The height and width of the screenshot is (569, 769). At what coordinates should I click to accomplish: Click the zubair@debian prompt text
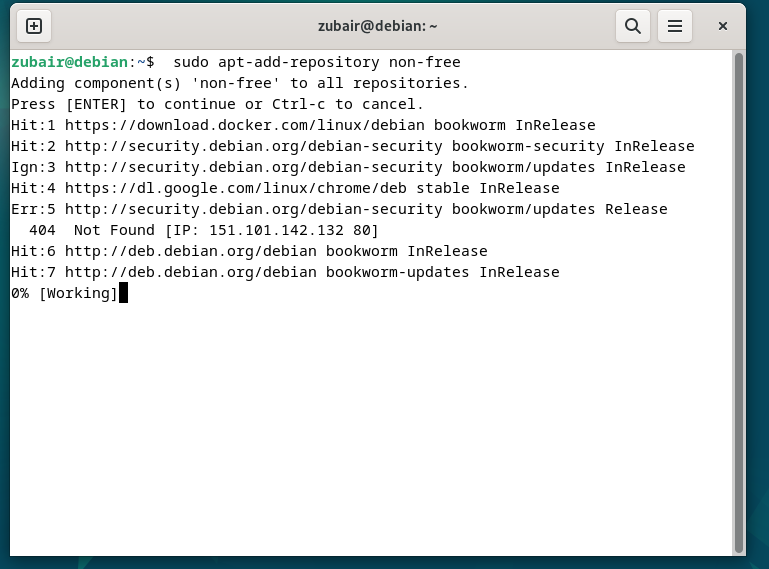(x=82, y=62)
